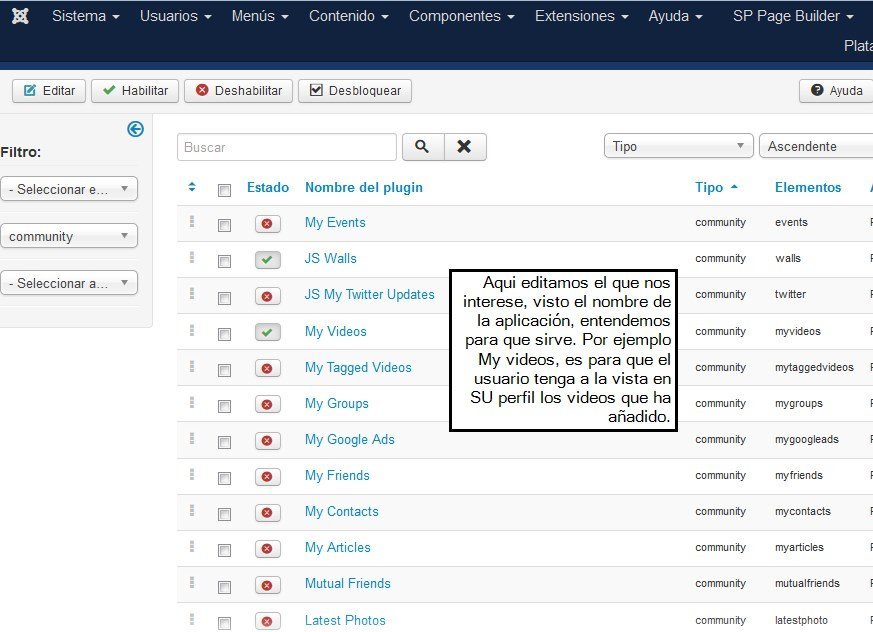
Task: Sort by Estado column header
Action: point(268,188)
